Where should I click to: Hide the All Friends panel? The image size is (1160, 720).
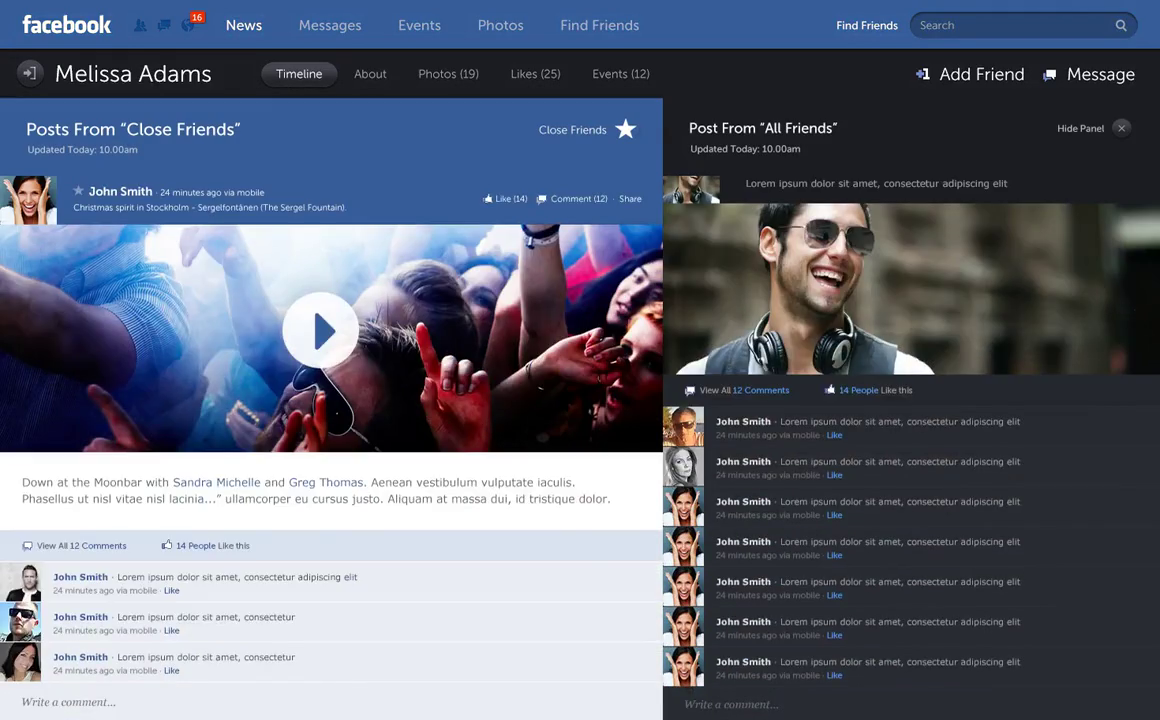[1121, 128]
